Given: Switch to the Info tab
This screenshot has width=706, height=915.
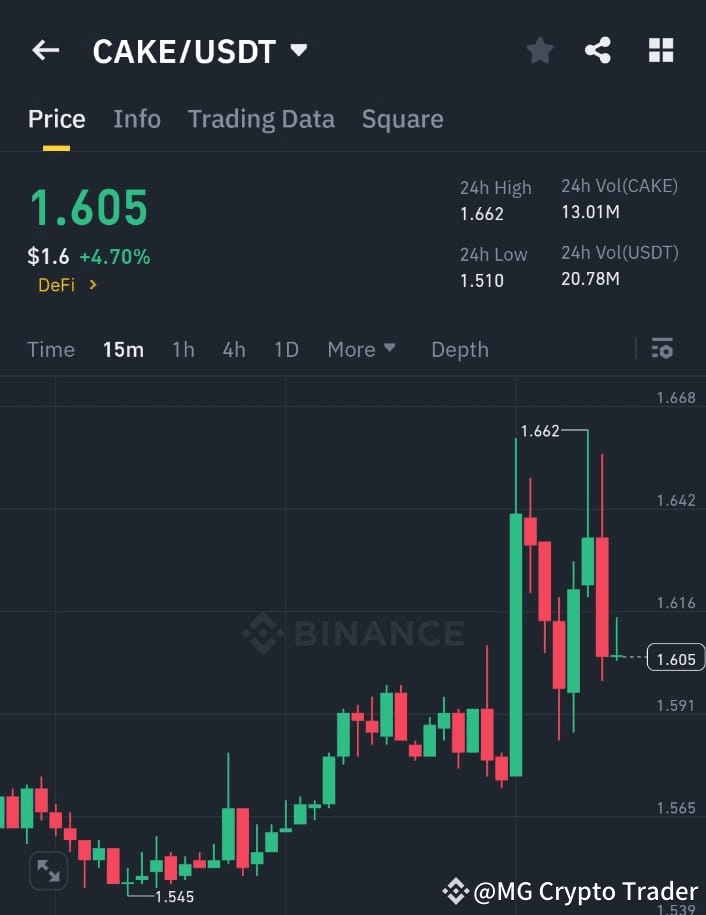Looking at the screenshot, I should click(x=136, y=119).
